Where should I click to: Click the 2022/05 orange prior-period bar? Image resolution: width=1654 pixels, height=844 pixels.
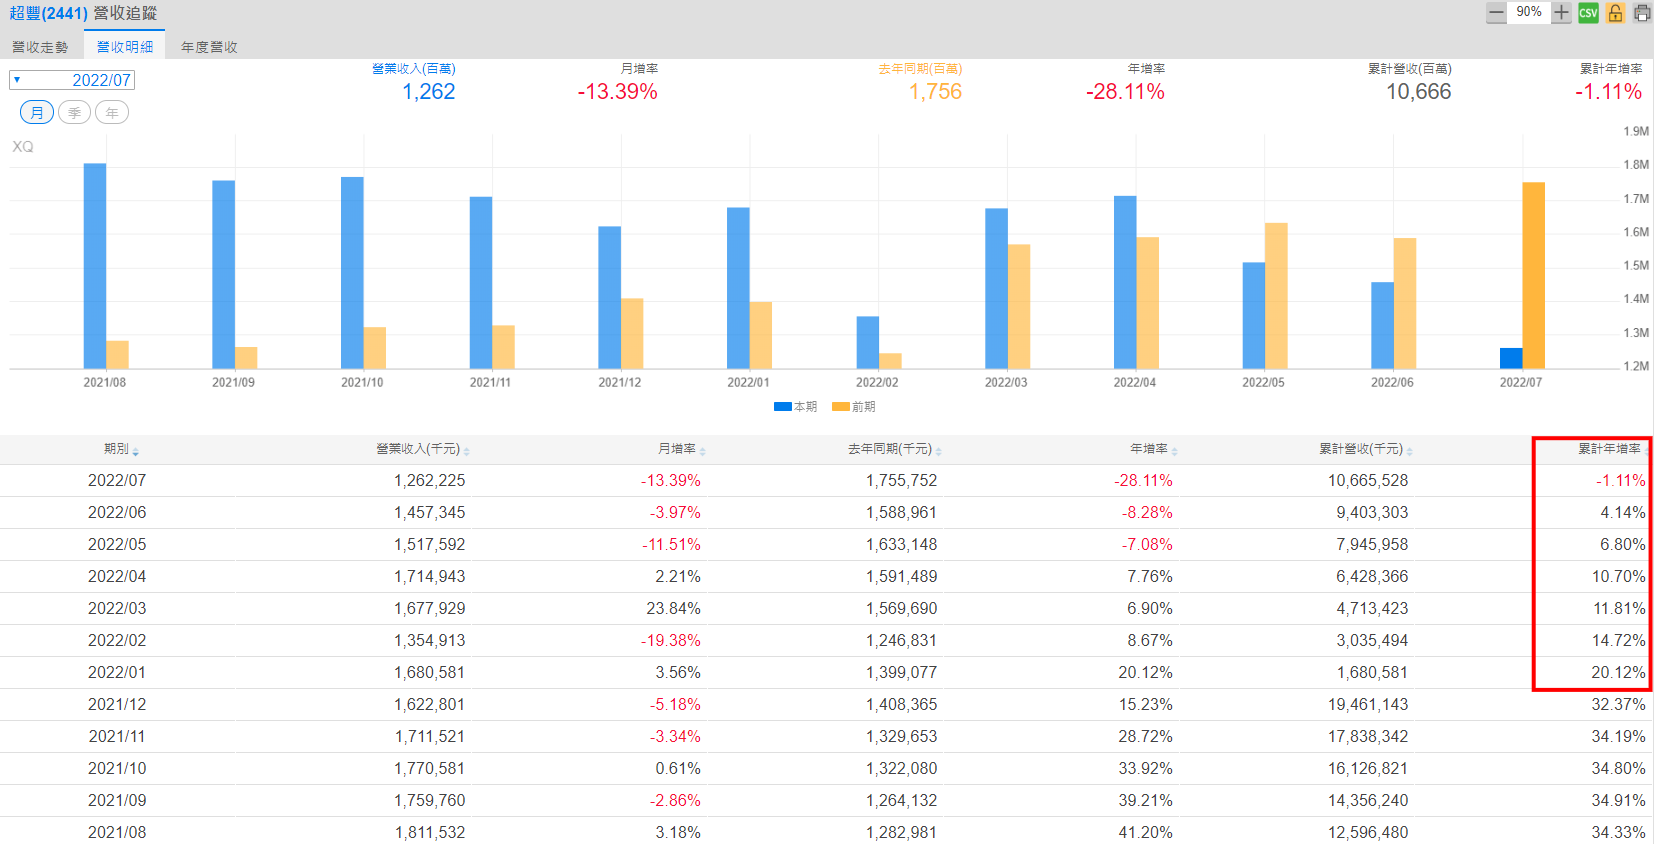pyautogui.click(x=1276, y=296)
